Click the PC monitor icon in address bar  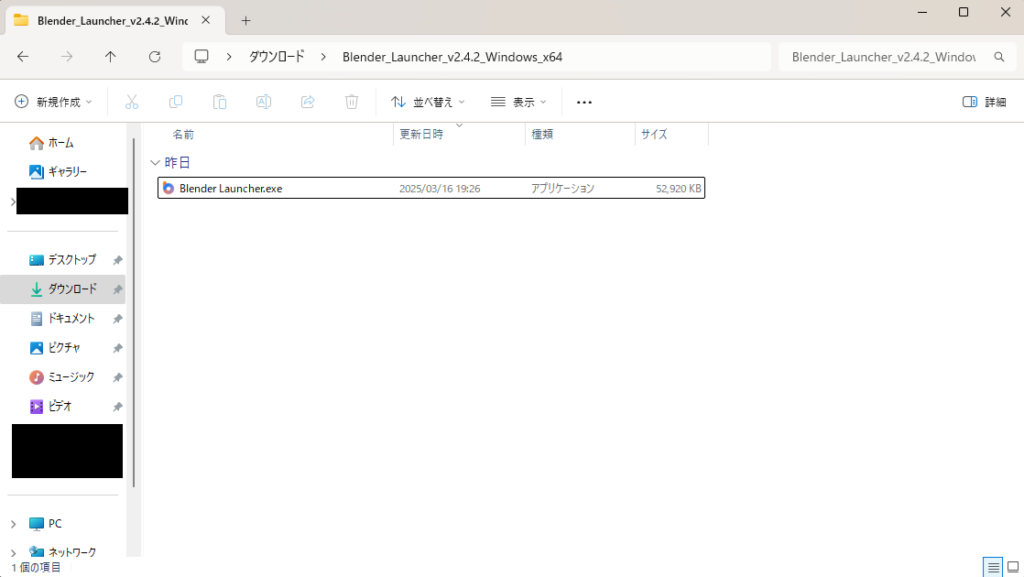[x=202, y=57]
